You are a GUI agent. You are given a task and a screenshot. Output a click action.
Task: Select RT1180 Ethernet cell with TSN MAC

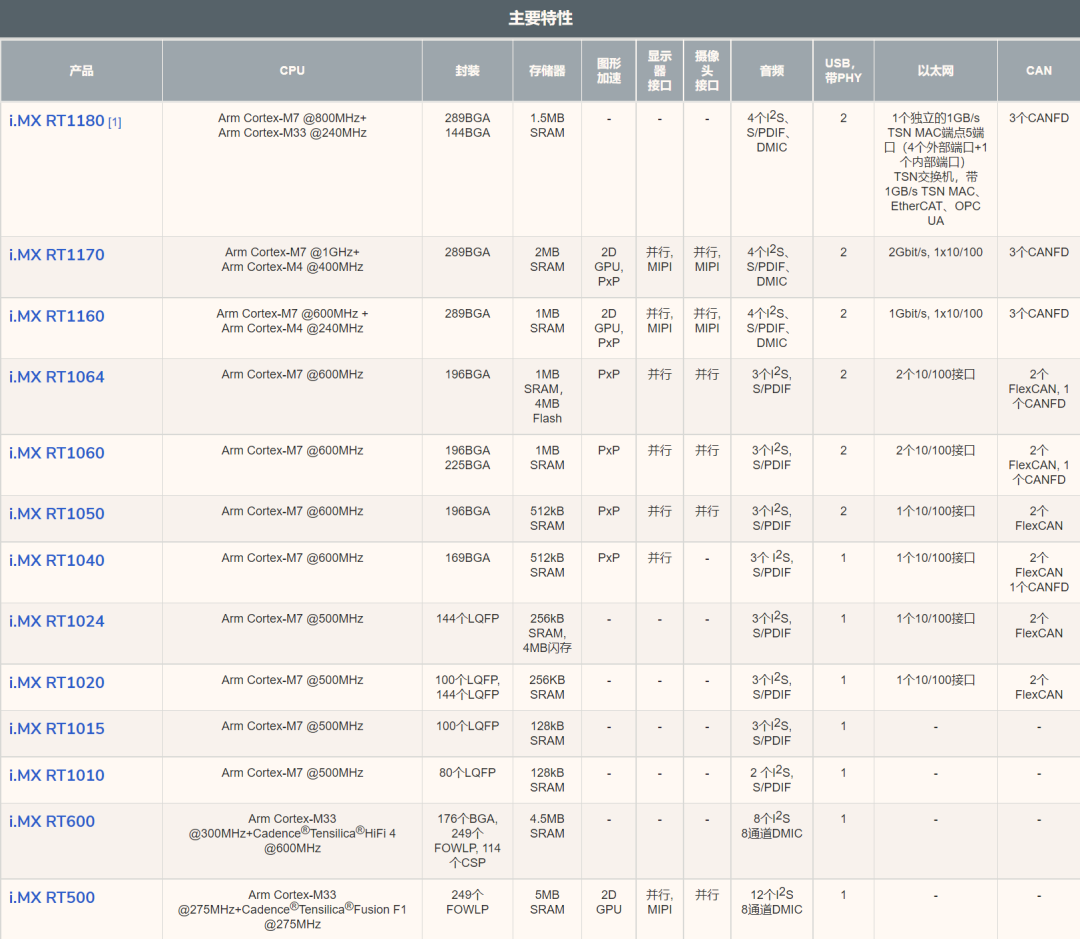[935, 169]
